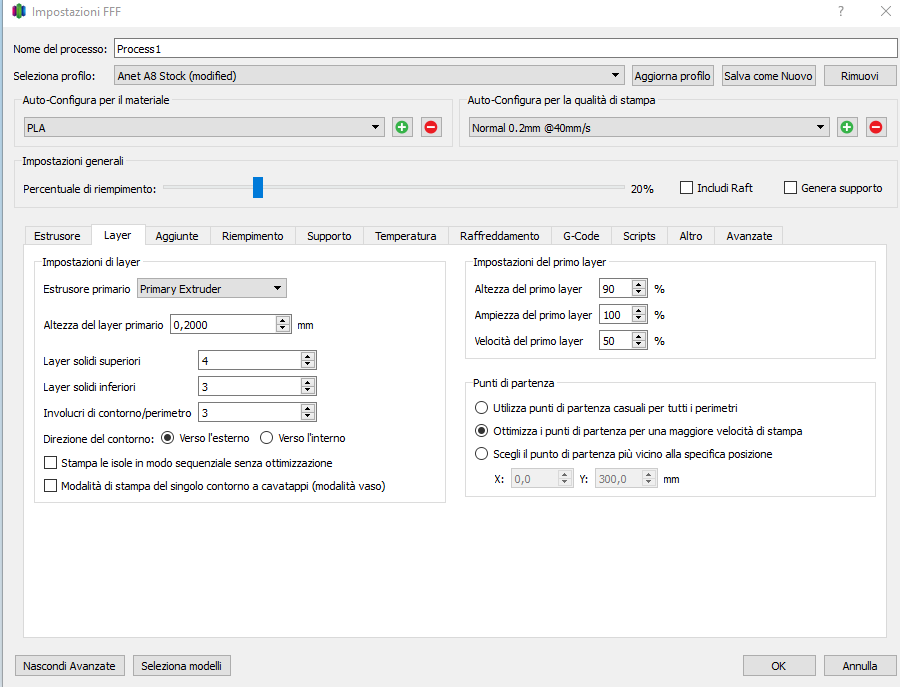Adjust the Altezza del layer primario stepper

pyautogui.click(x=282, y=324)
